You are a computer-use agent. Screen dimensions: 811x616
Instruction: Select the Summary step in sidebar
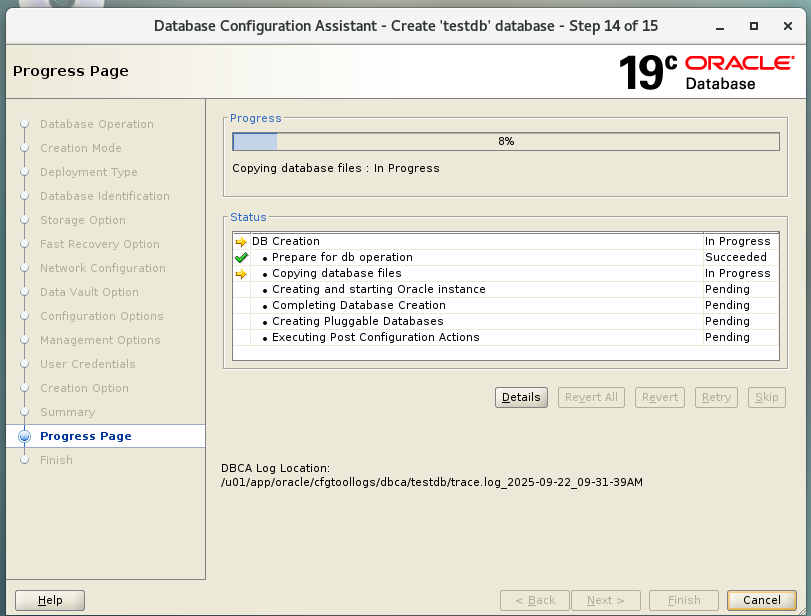pos(68,413)
